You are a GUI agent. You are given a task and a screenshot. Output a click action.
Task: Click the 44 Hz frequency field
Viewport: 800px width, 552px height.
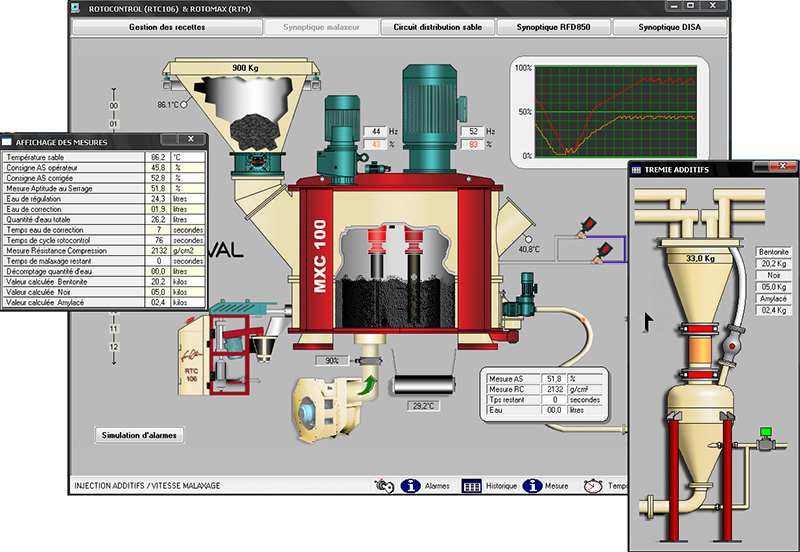pos(376,132)
